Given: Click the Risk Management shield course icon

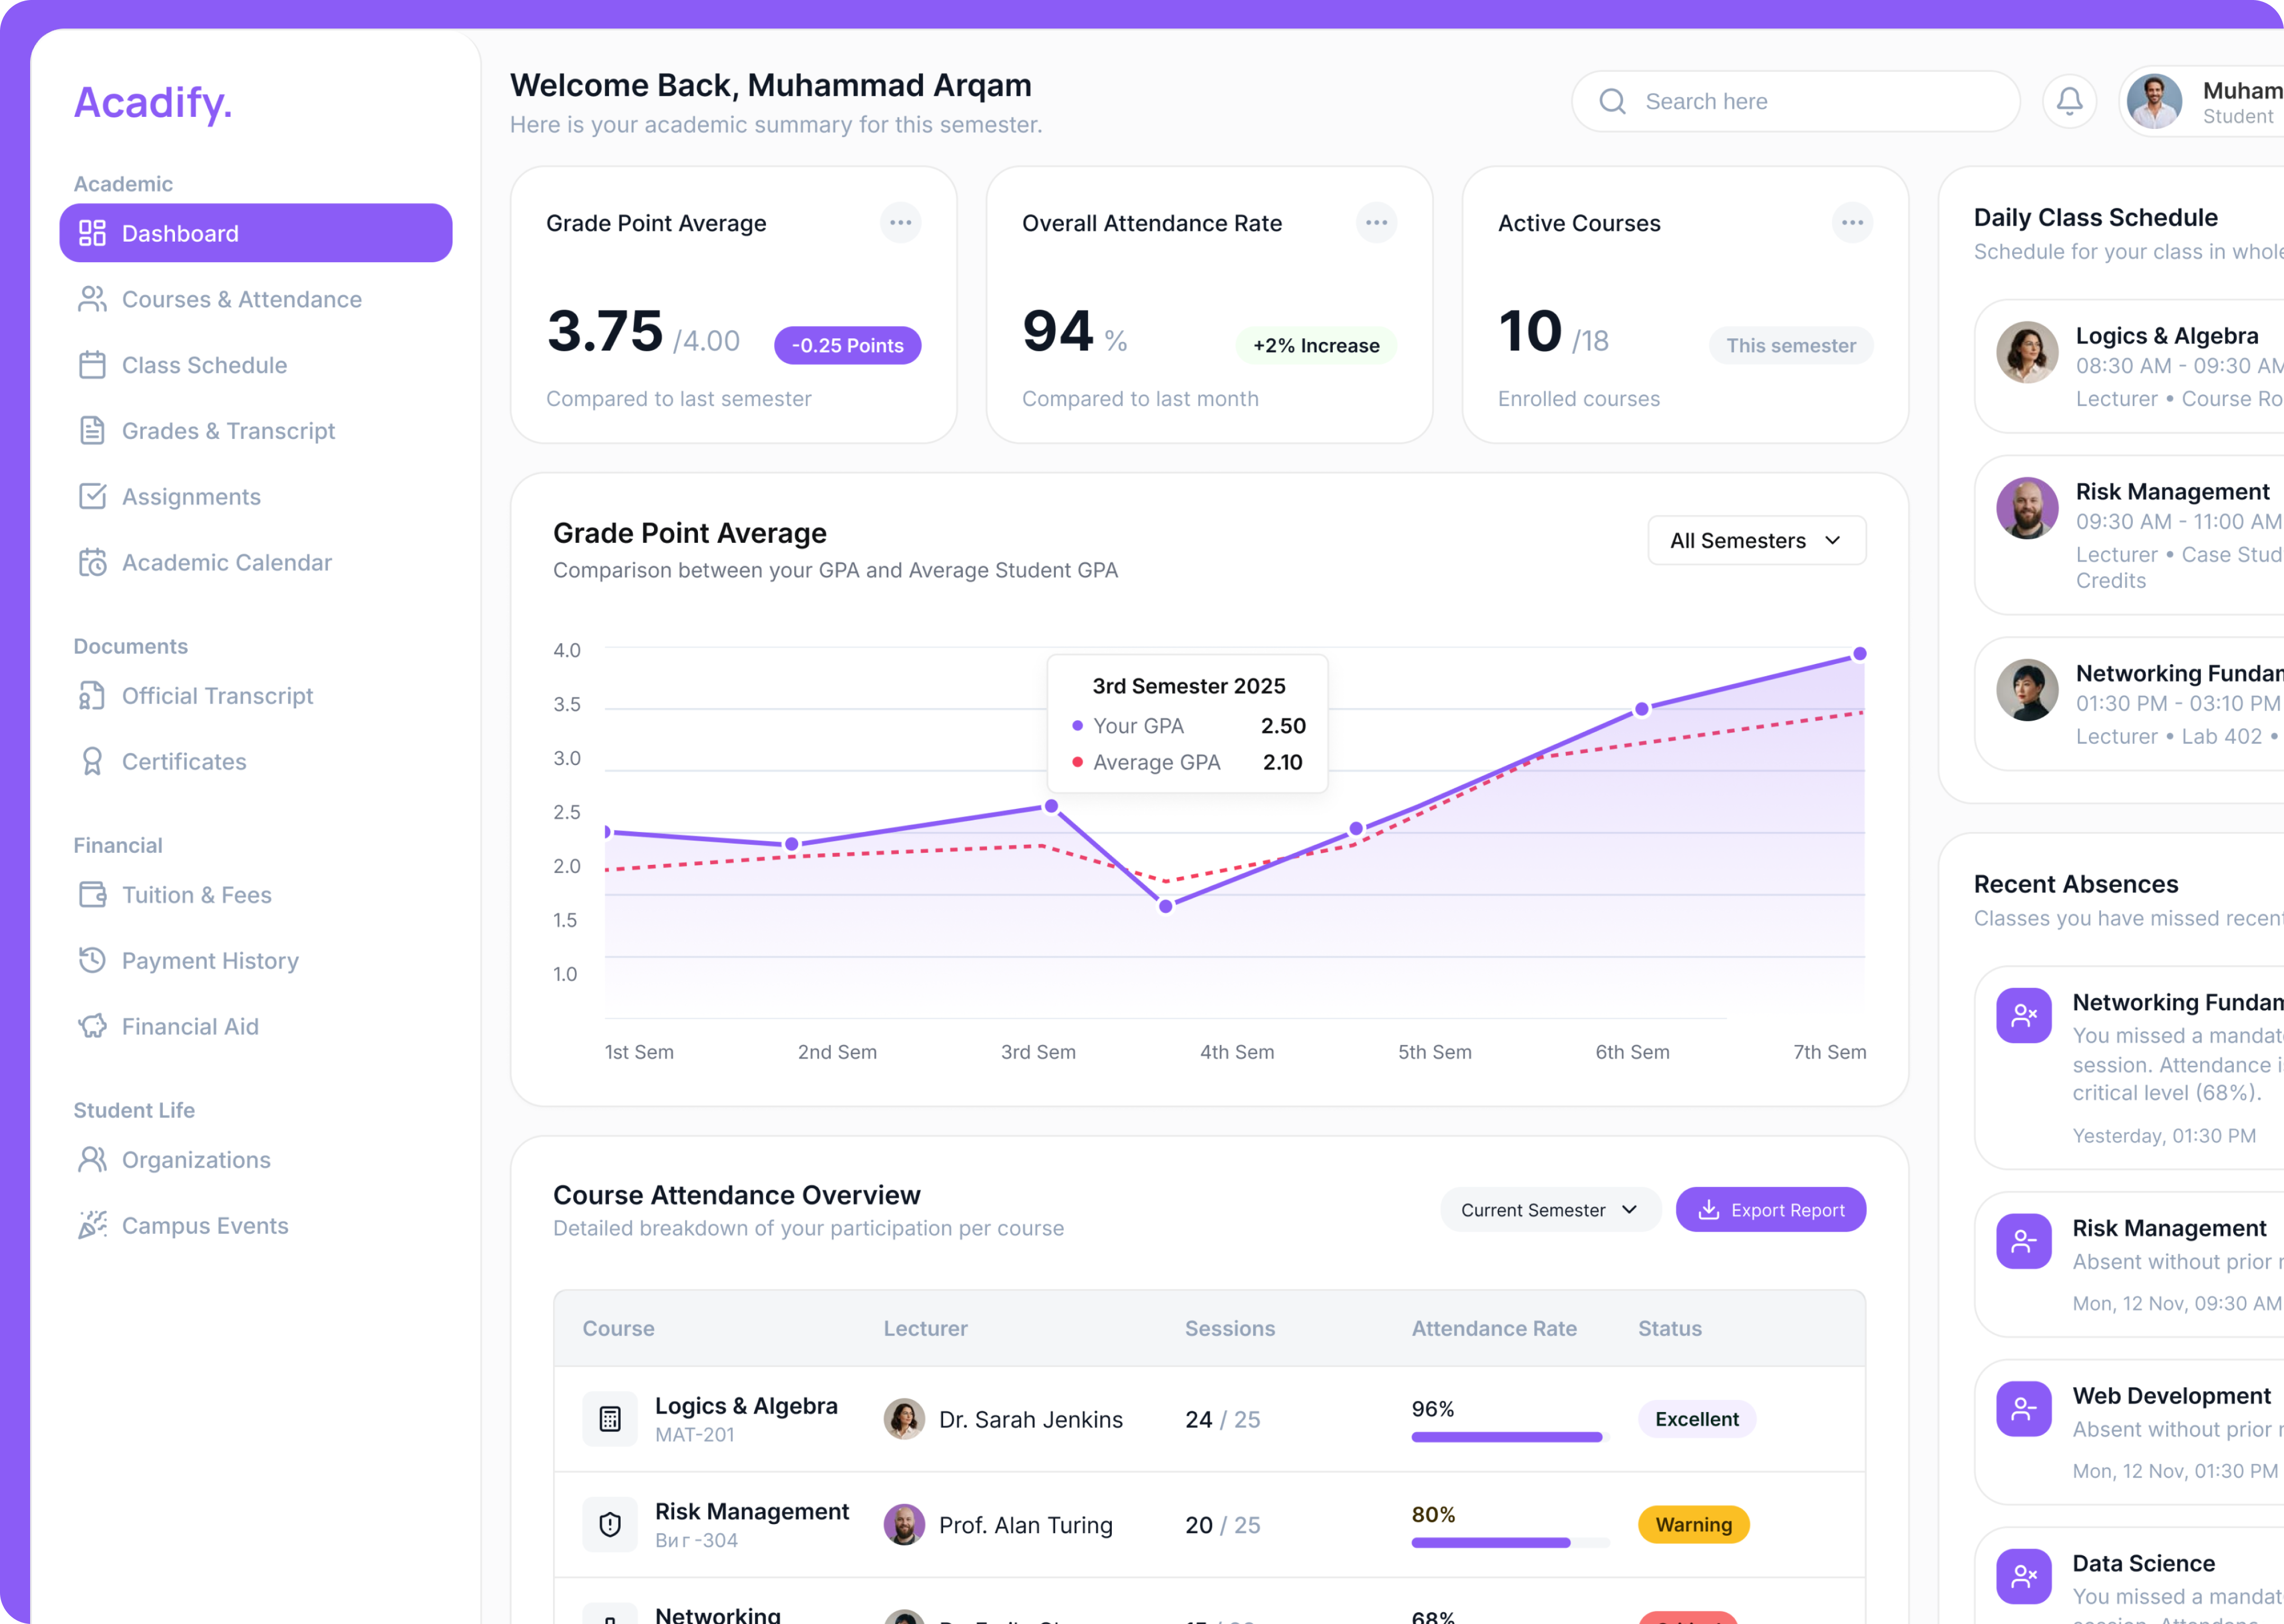Looking at the screenshot, I should (x=610, y=1525).
